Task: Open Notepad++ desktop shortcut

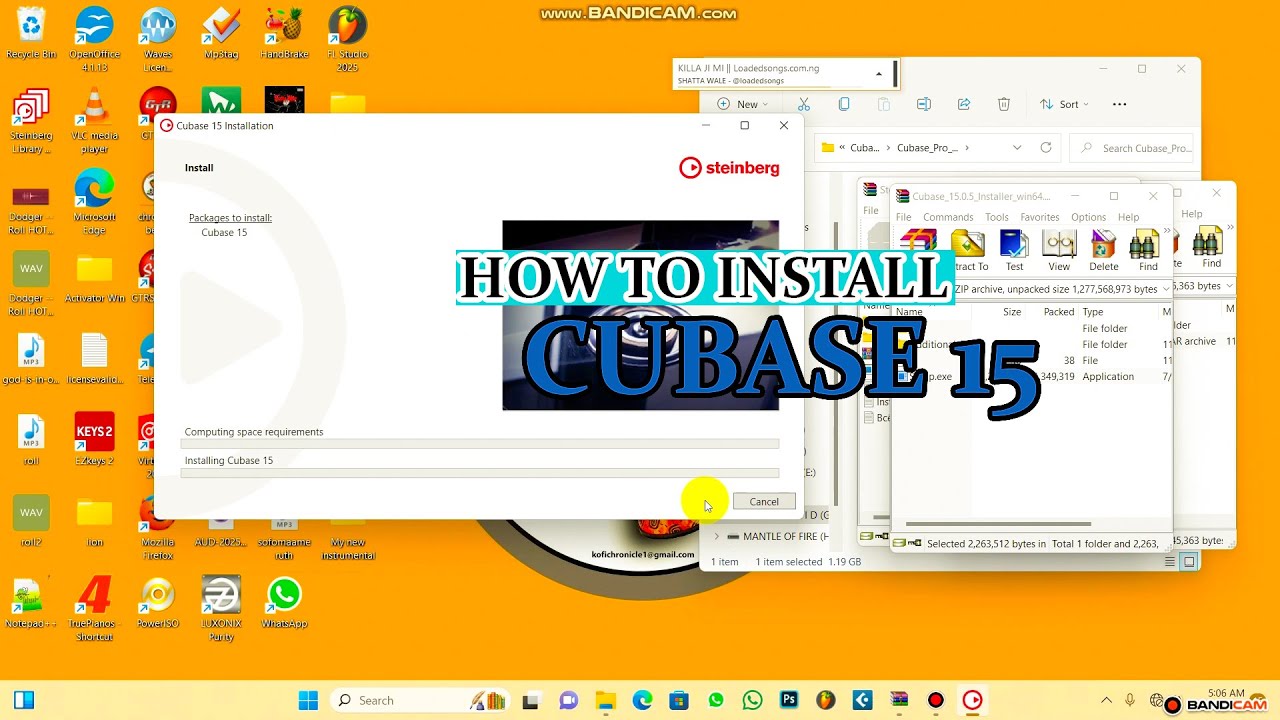Action: pos(31,602)
